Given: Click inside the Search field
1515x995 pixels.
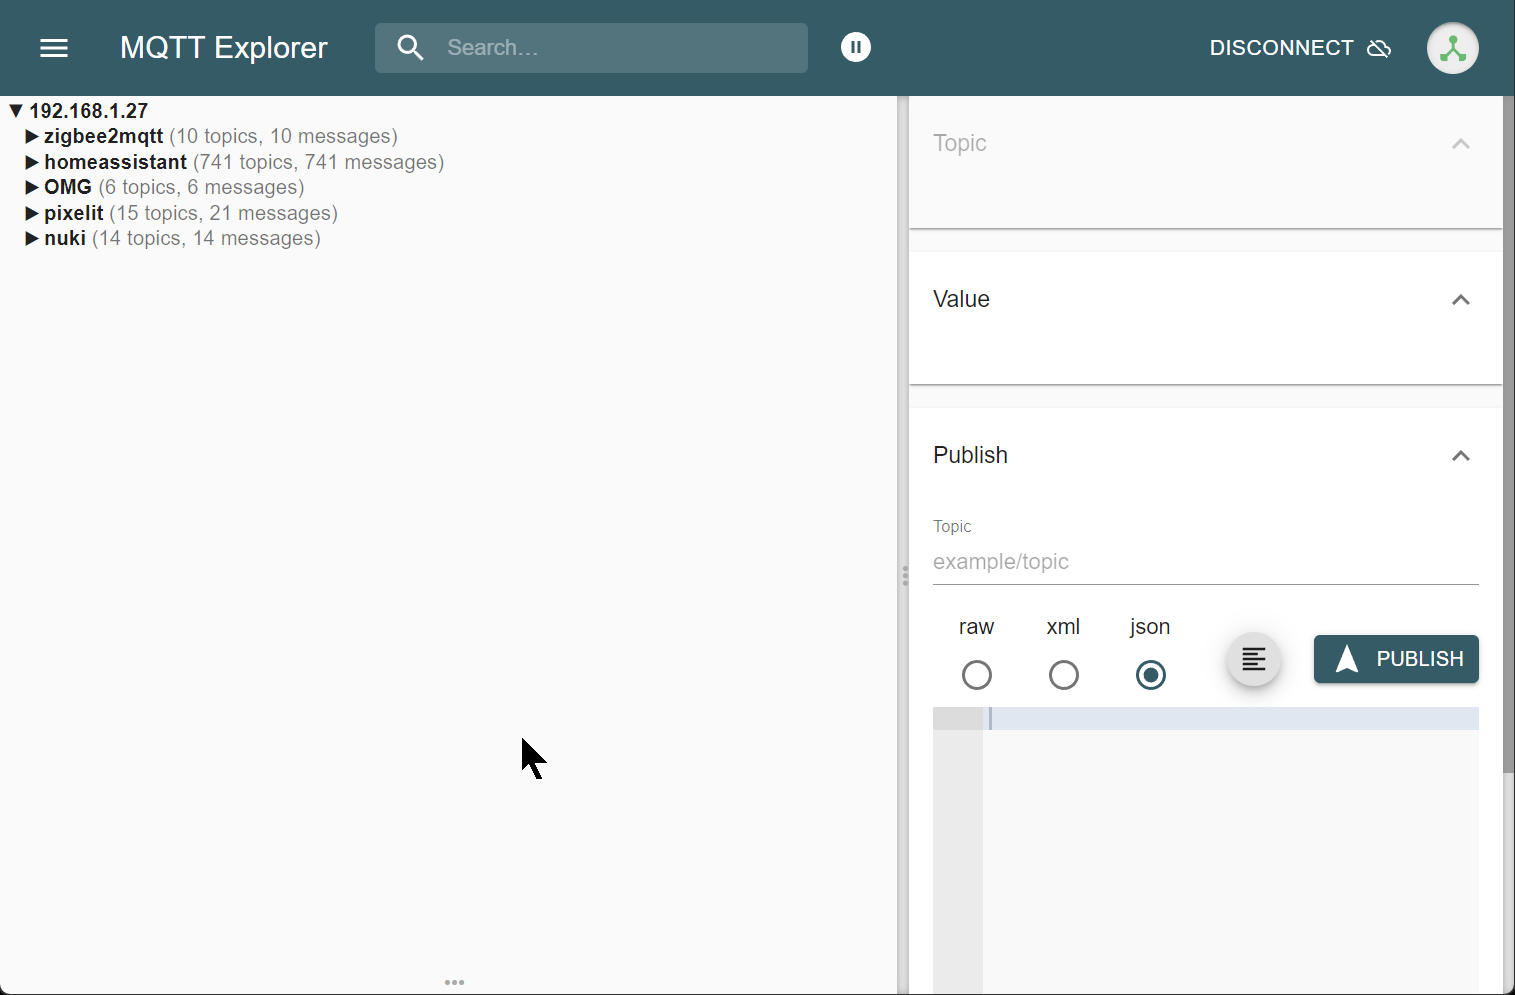Looking at the screenshot, I should point(620,48).
